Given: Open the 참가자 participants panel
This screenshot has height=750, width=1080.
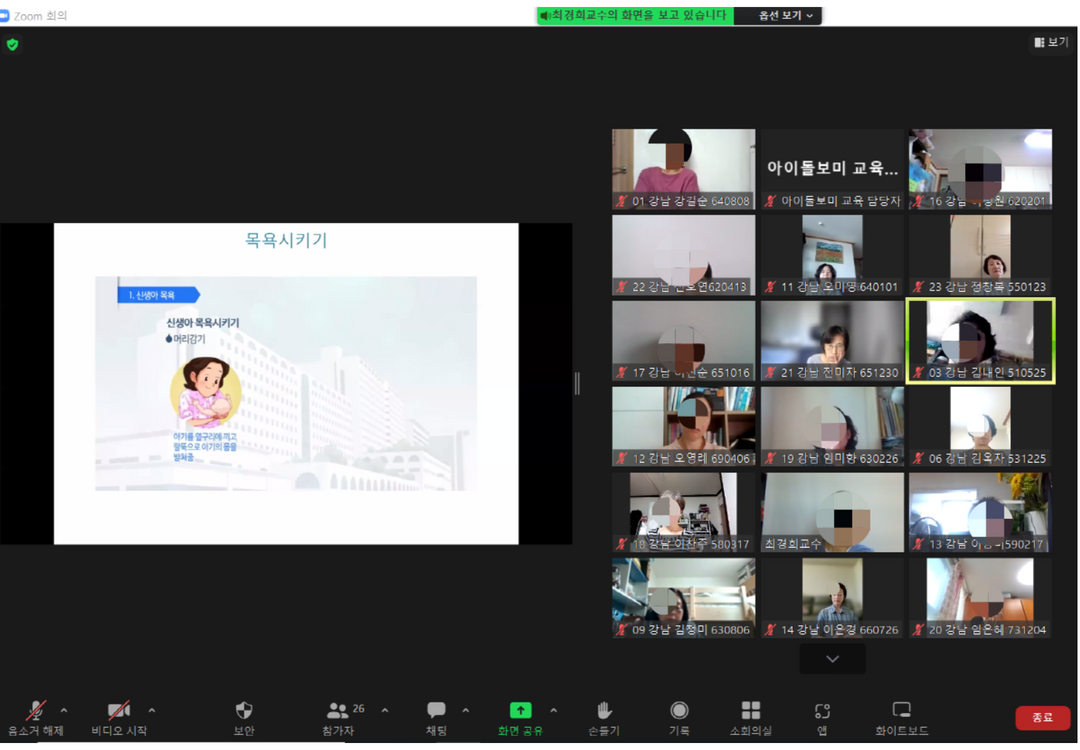Looking at the screenshot, I should (338, 718).
